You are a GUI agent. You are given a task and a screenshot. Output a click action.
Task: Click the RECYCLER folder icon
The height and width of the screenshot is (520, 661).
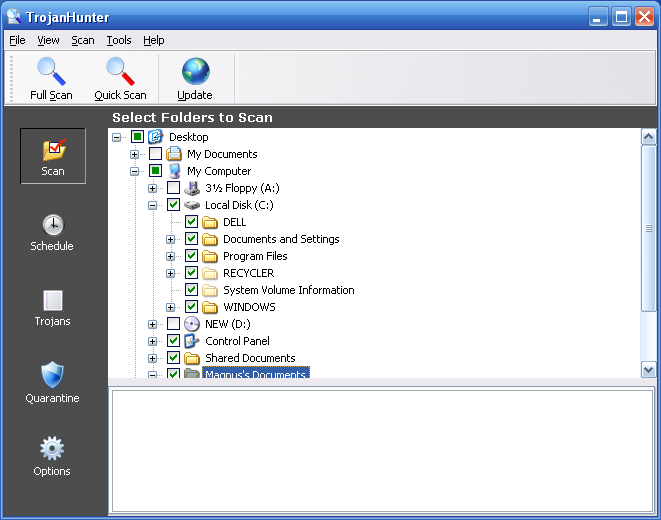pyautogui.click(x=210, y=273)
